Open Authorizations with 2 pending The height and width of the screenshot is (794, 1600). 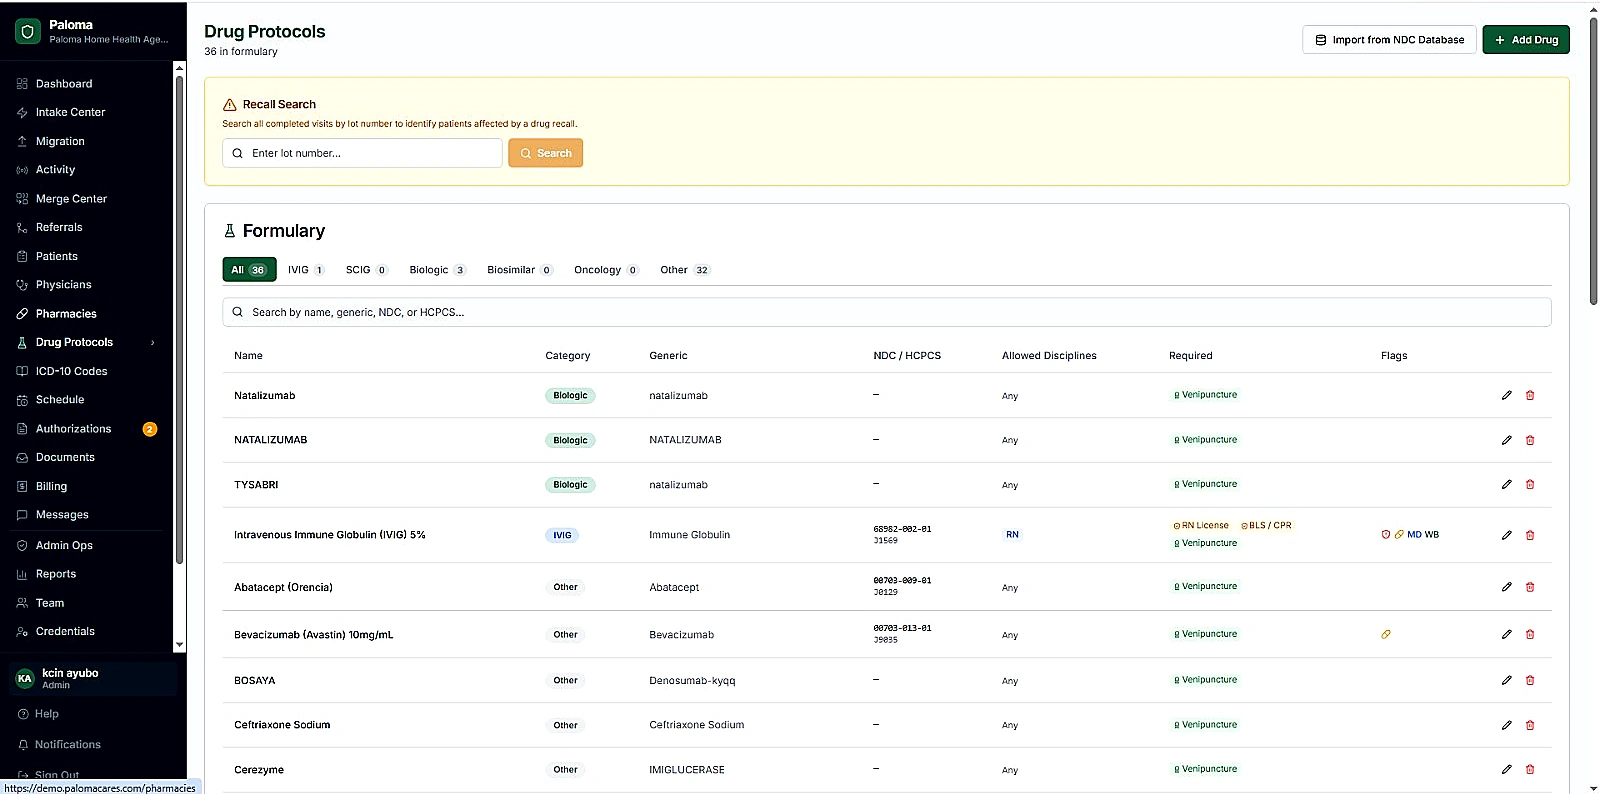(86, 429)
